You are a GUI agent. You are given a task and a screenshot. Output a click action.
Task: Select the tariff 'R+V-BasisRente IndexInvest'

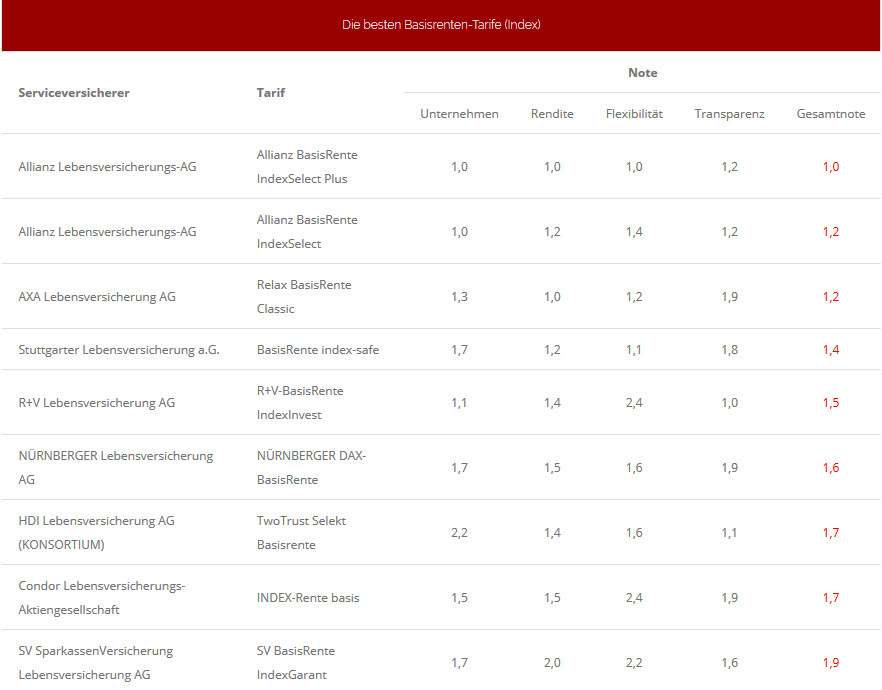pyautogui.click(x=300, y=403)
